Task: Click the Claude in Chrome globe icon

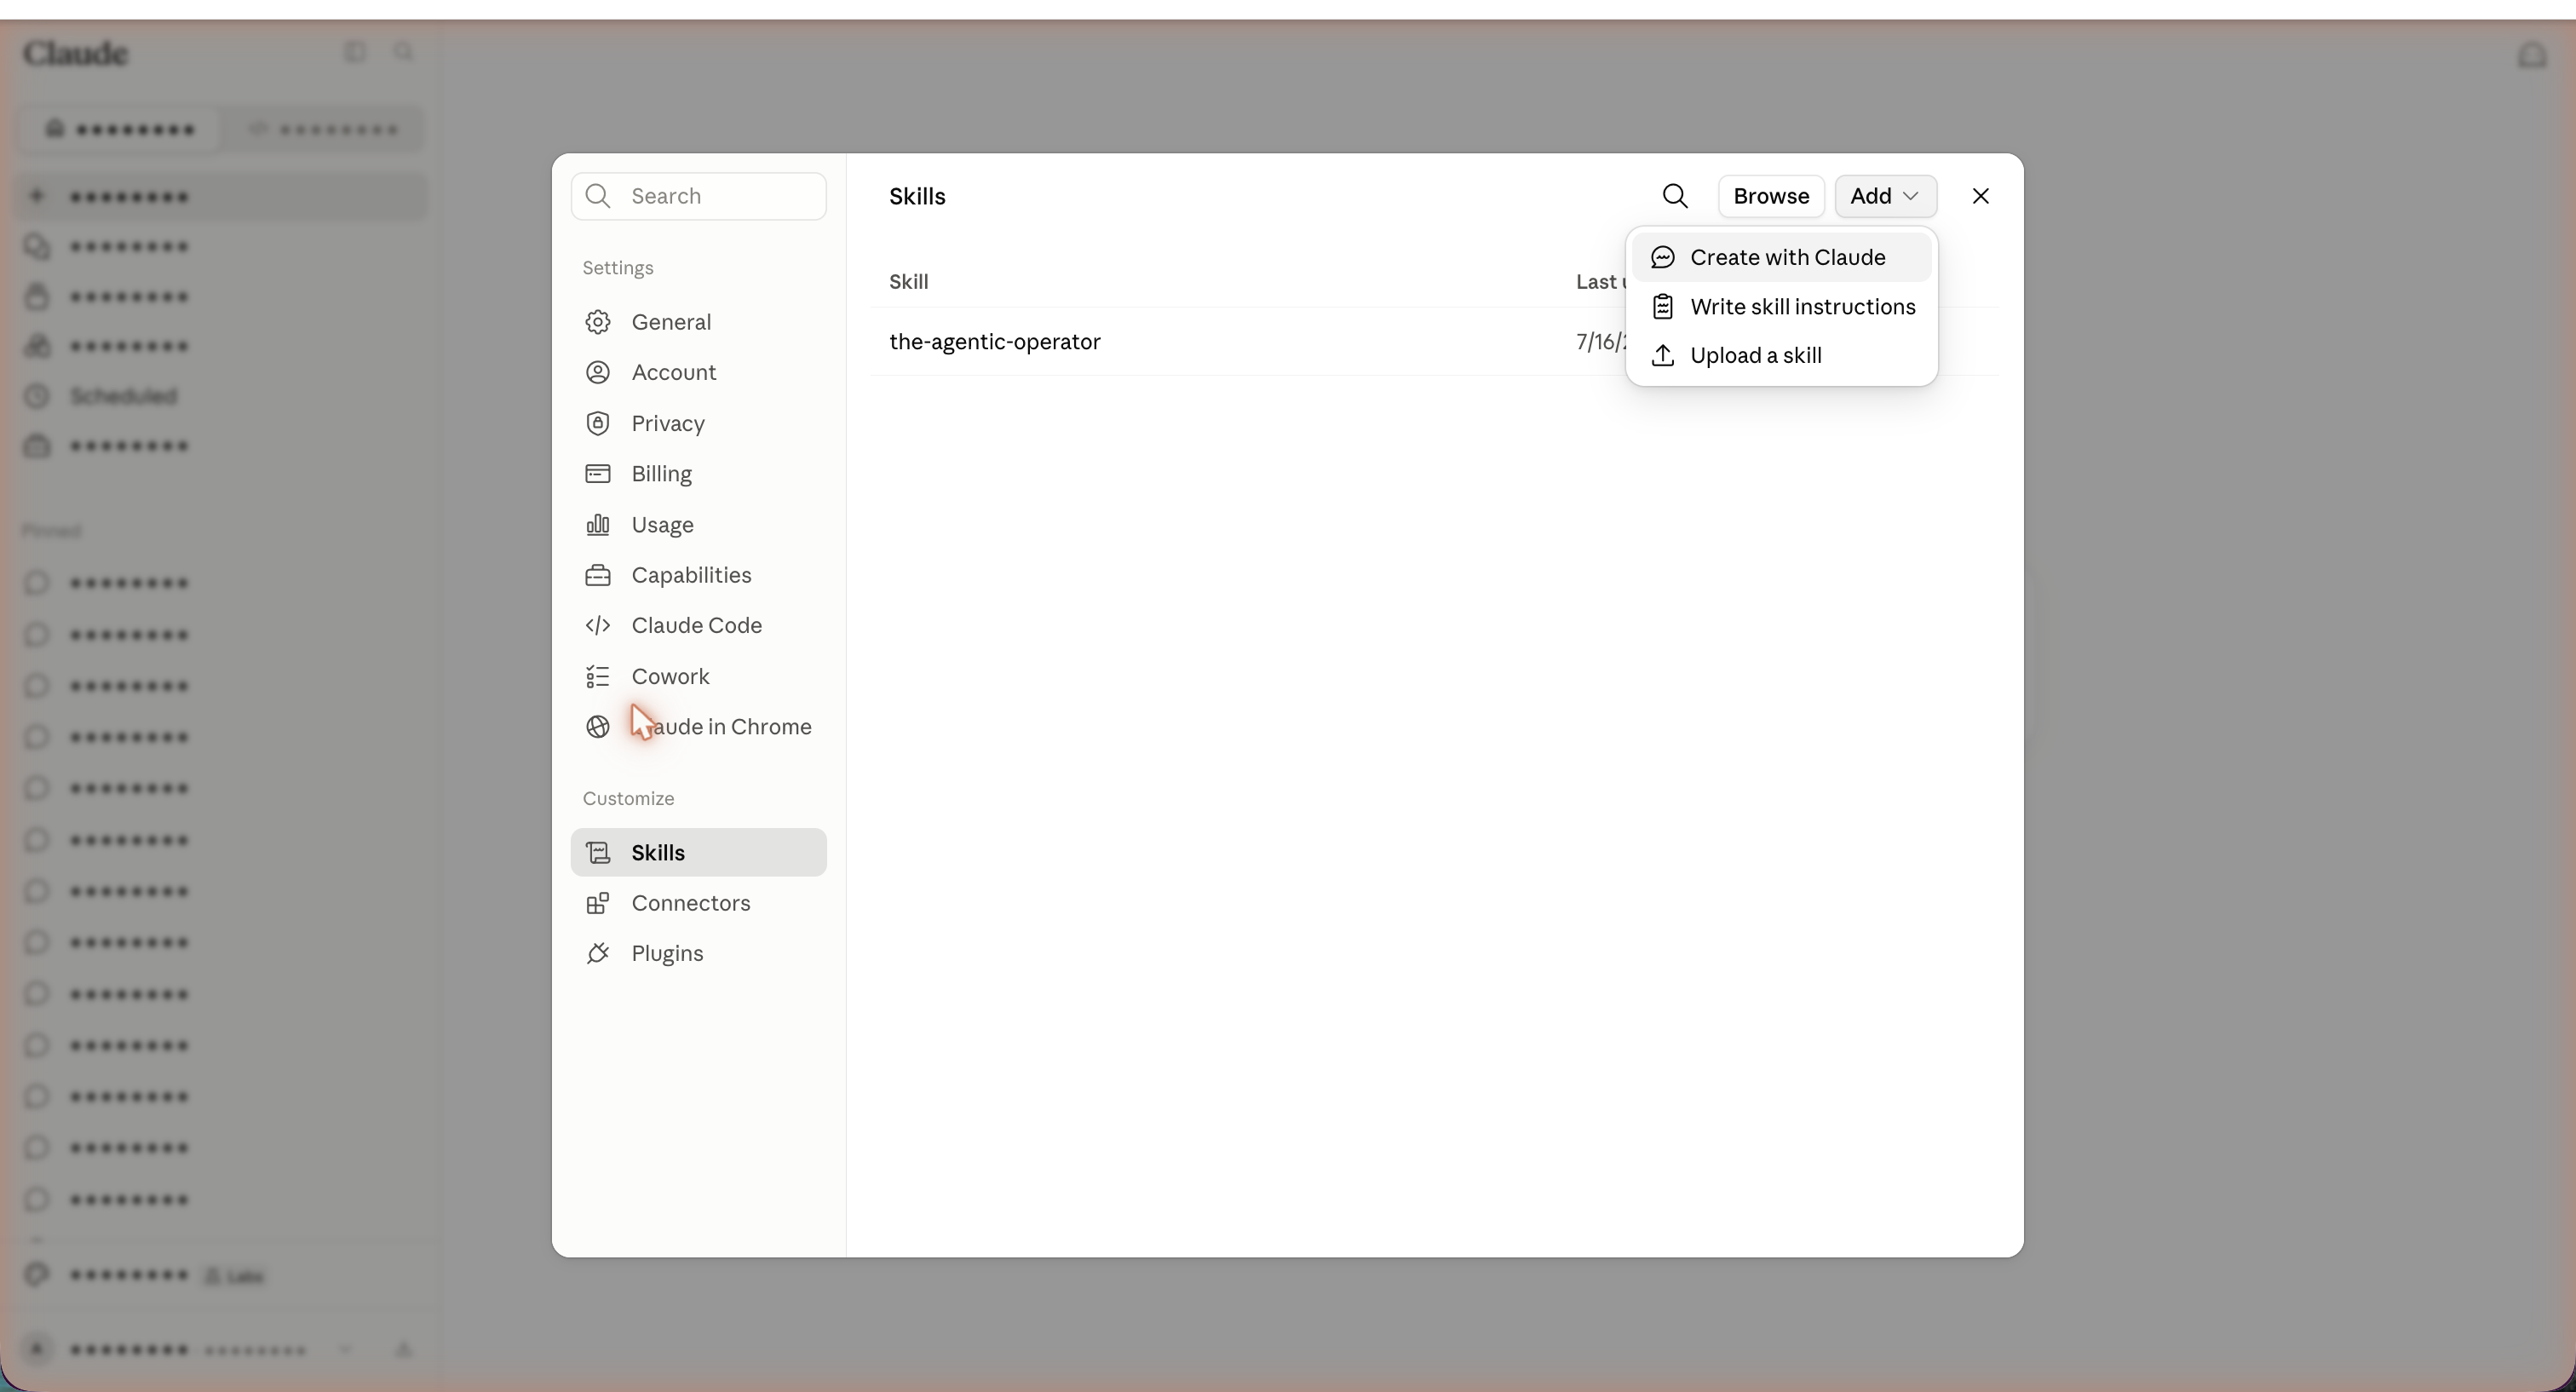Action: [x=598, y=727]
